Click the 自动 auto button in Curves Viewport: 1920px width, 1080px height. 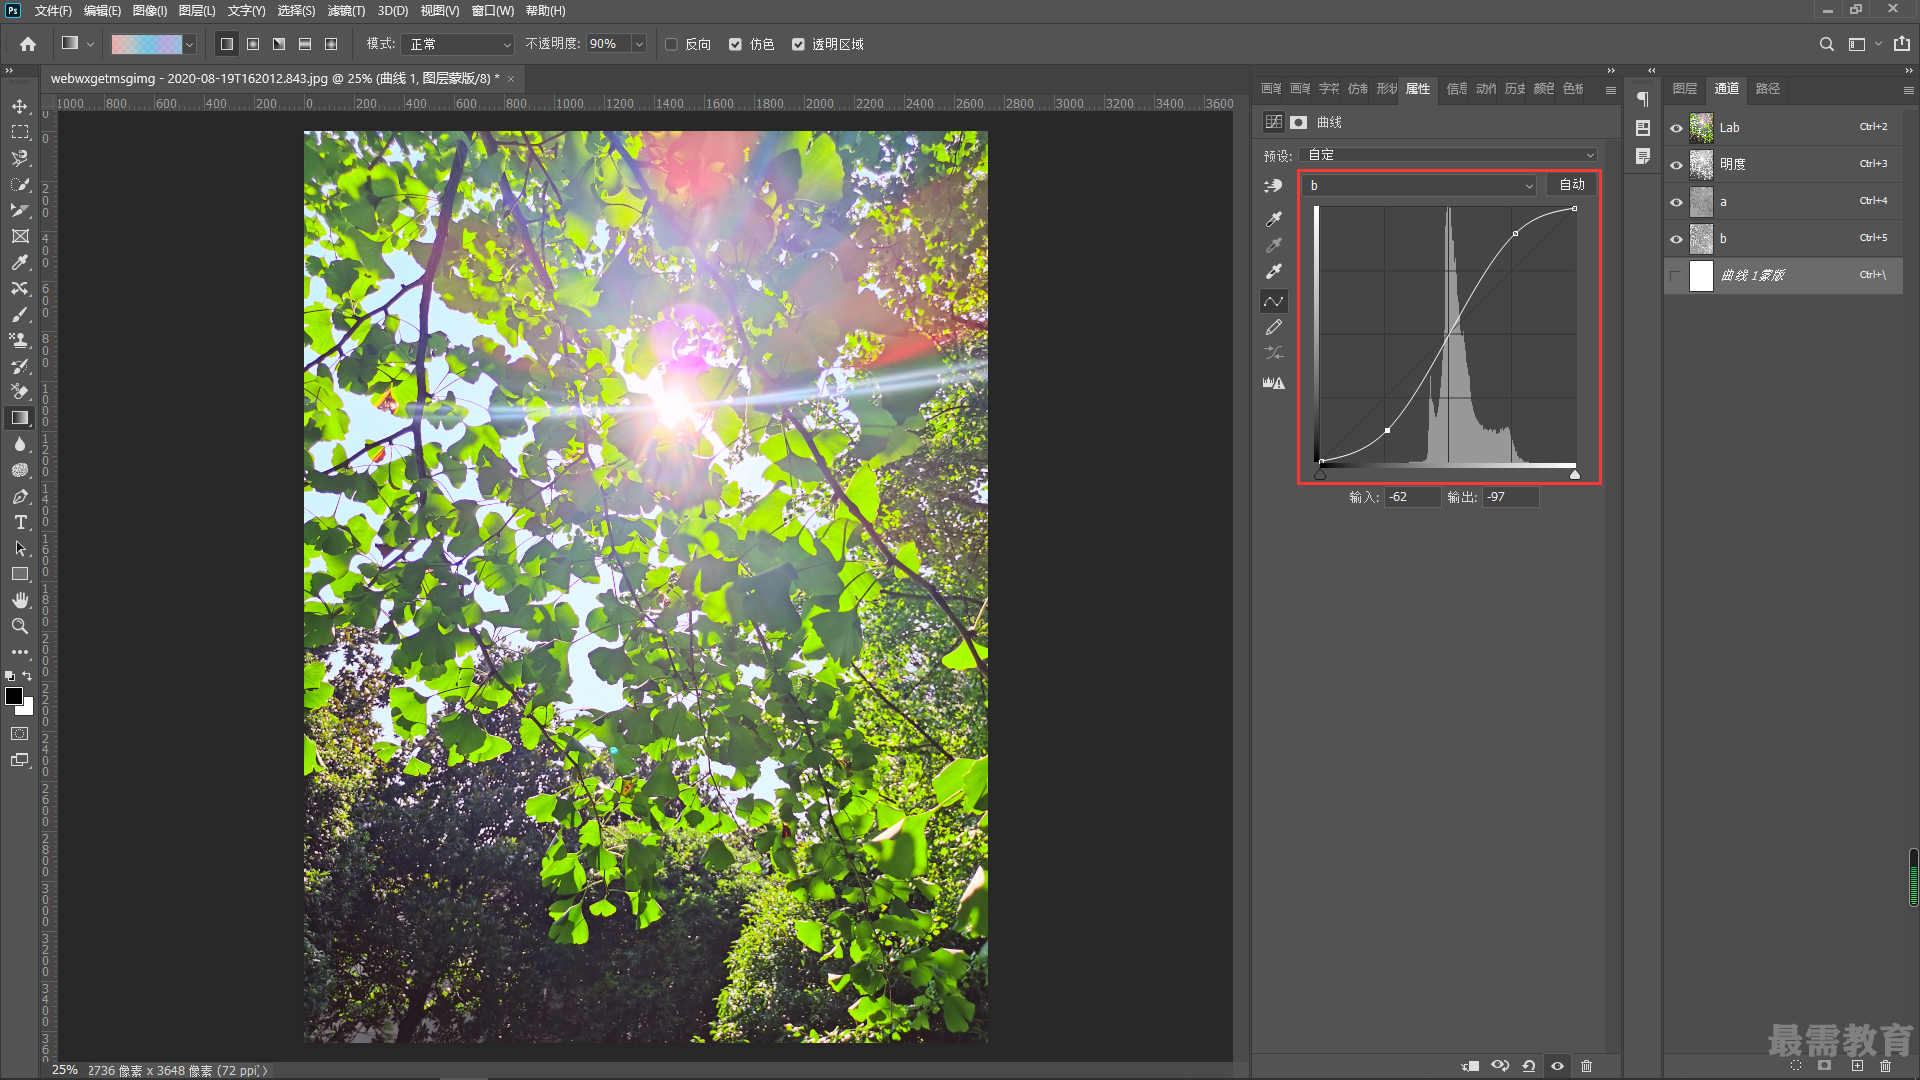1572,185
